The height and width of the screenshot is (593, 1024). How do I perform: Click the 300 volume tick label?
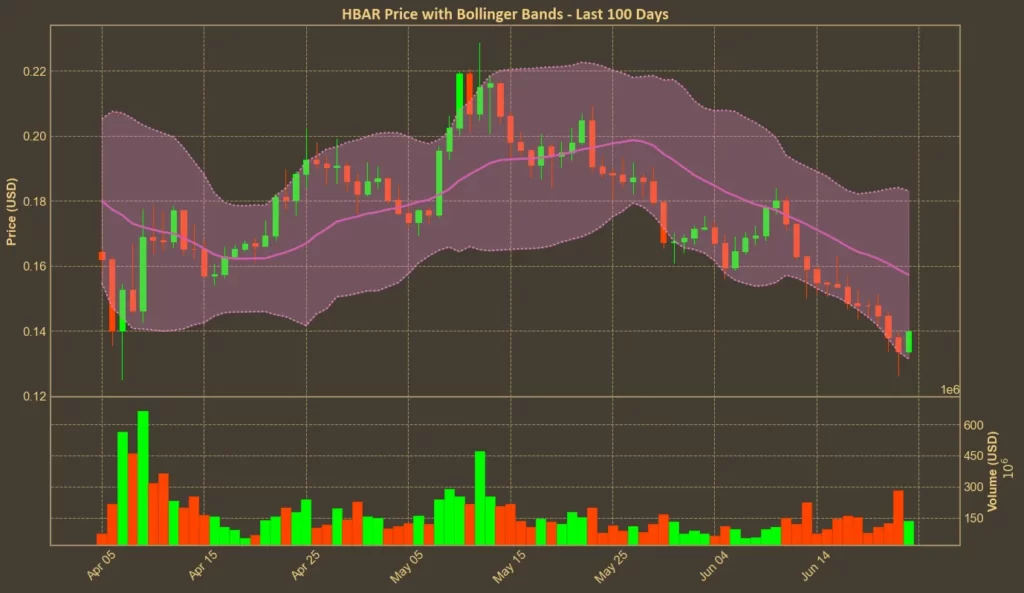[973, 487]
